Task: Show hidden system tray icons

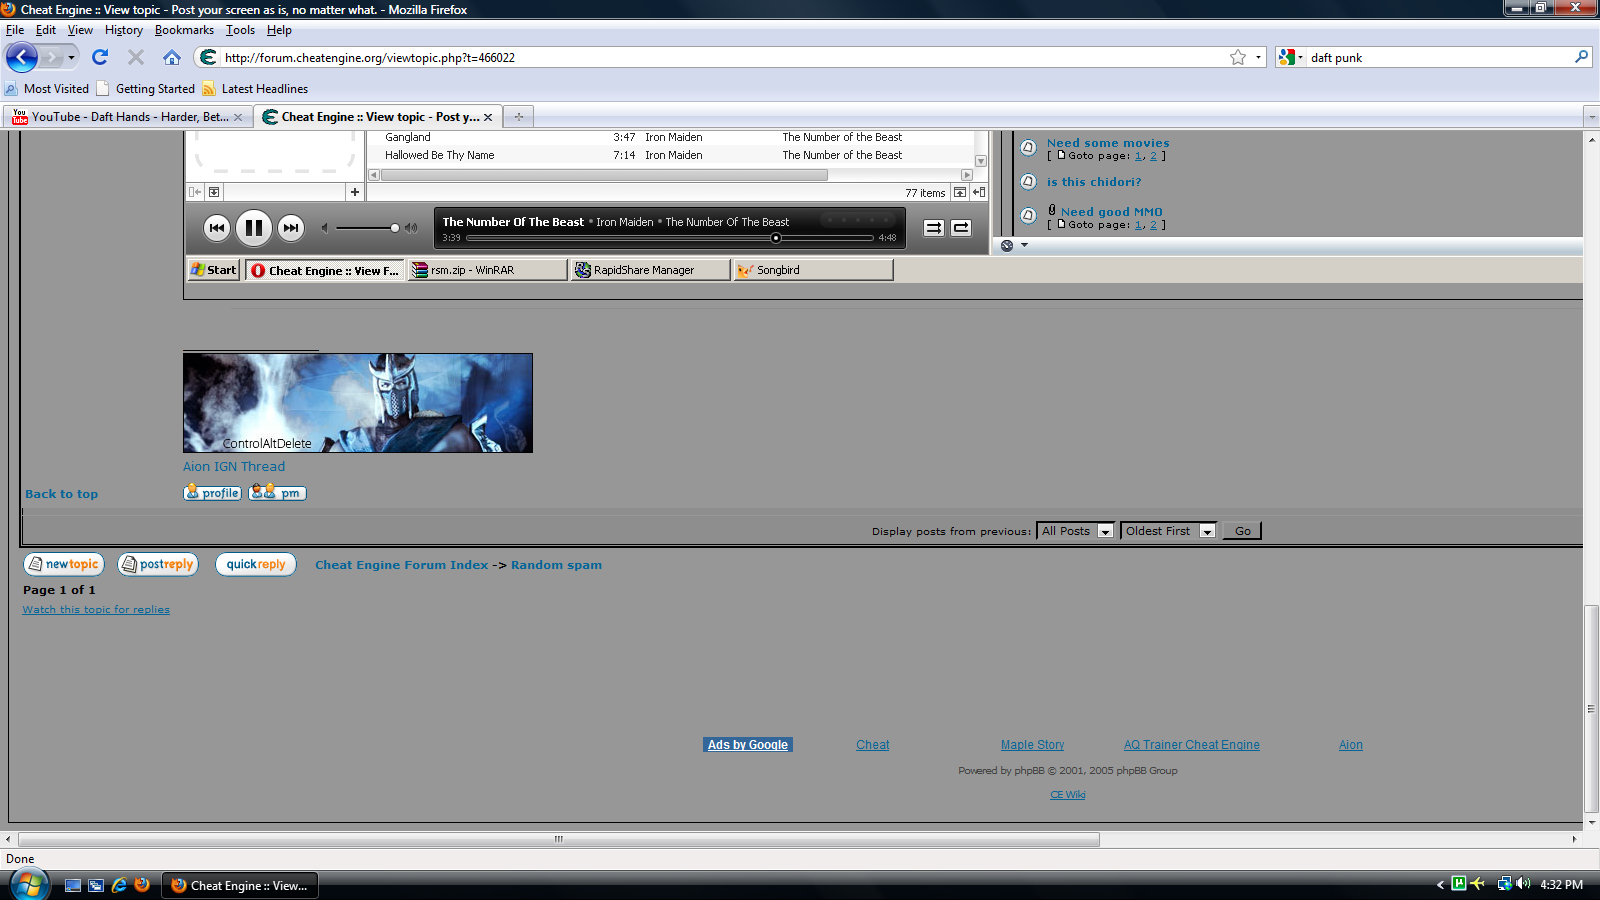Action: click(x=1440, y=884)
